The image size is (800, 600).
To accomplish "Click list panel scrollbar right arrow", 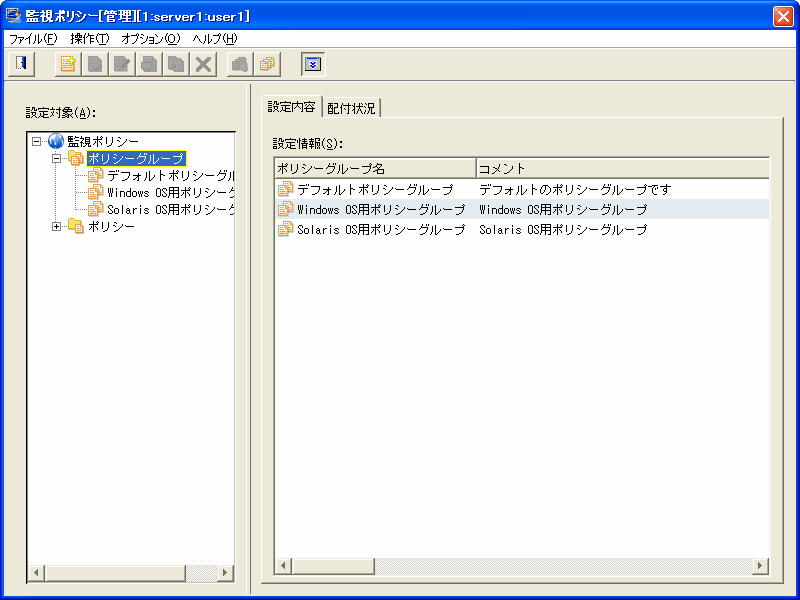I will click(x=760, y=565).
